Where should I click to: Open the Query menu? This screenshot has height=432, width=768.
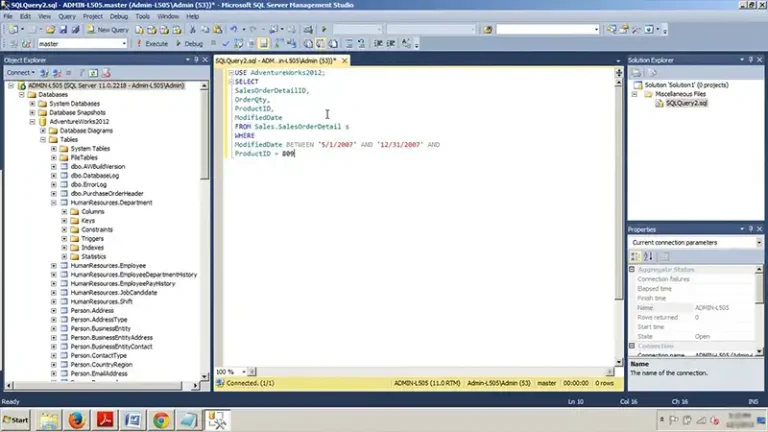coord(67,16)
